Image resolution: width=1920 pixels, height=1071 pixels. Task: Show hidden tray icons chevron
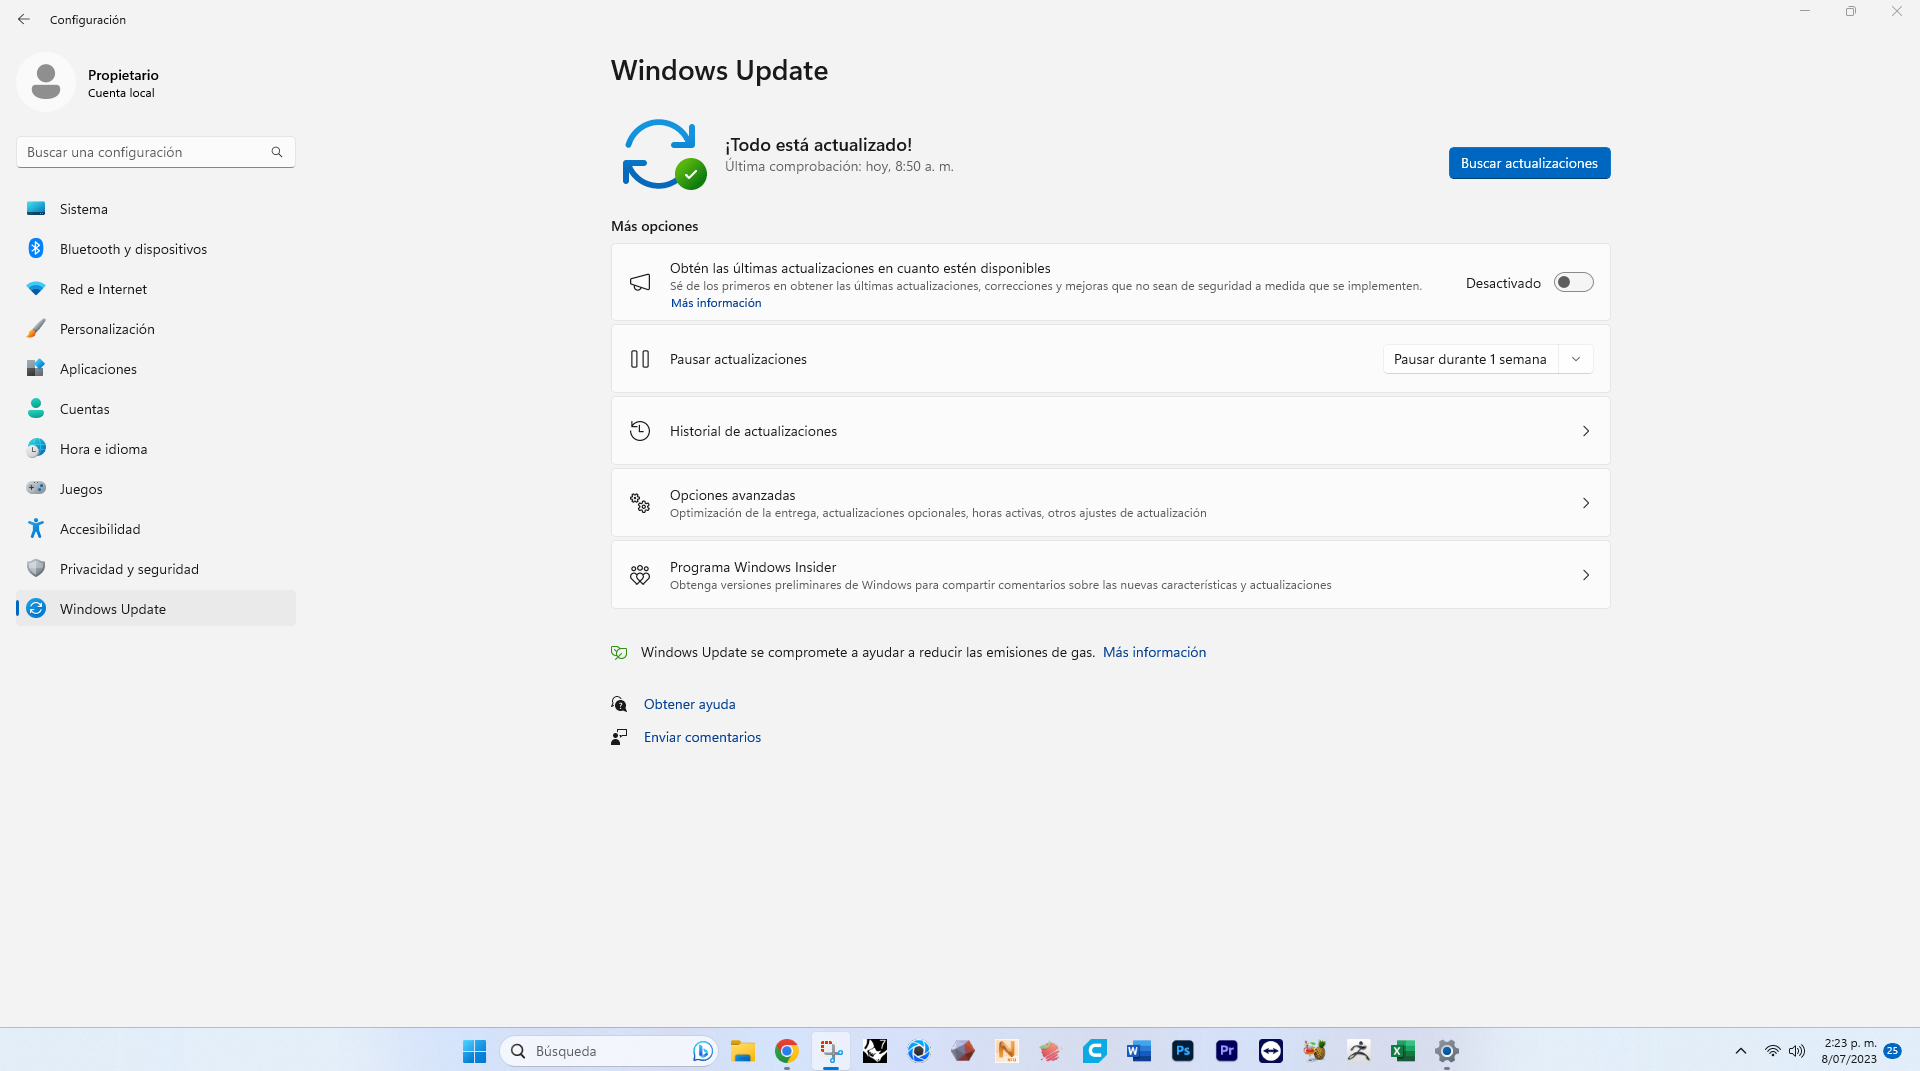click(x=1741, y=1051)
